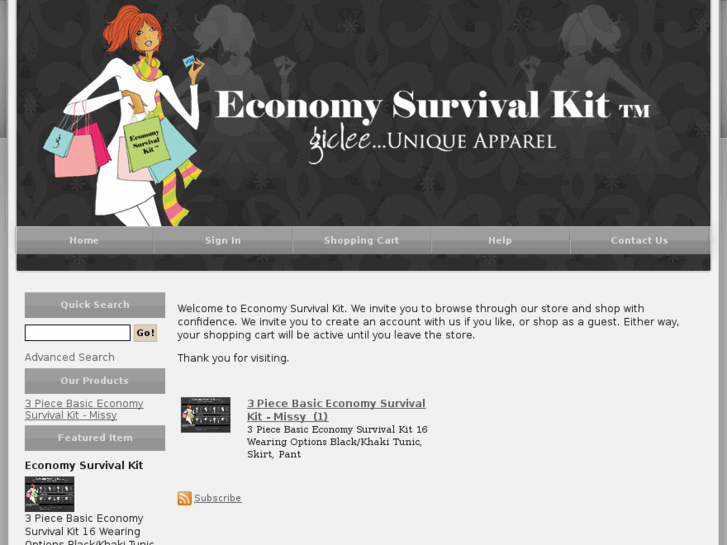Open the Featured Item thumbnail image

point(49,494)
